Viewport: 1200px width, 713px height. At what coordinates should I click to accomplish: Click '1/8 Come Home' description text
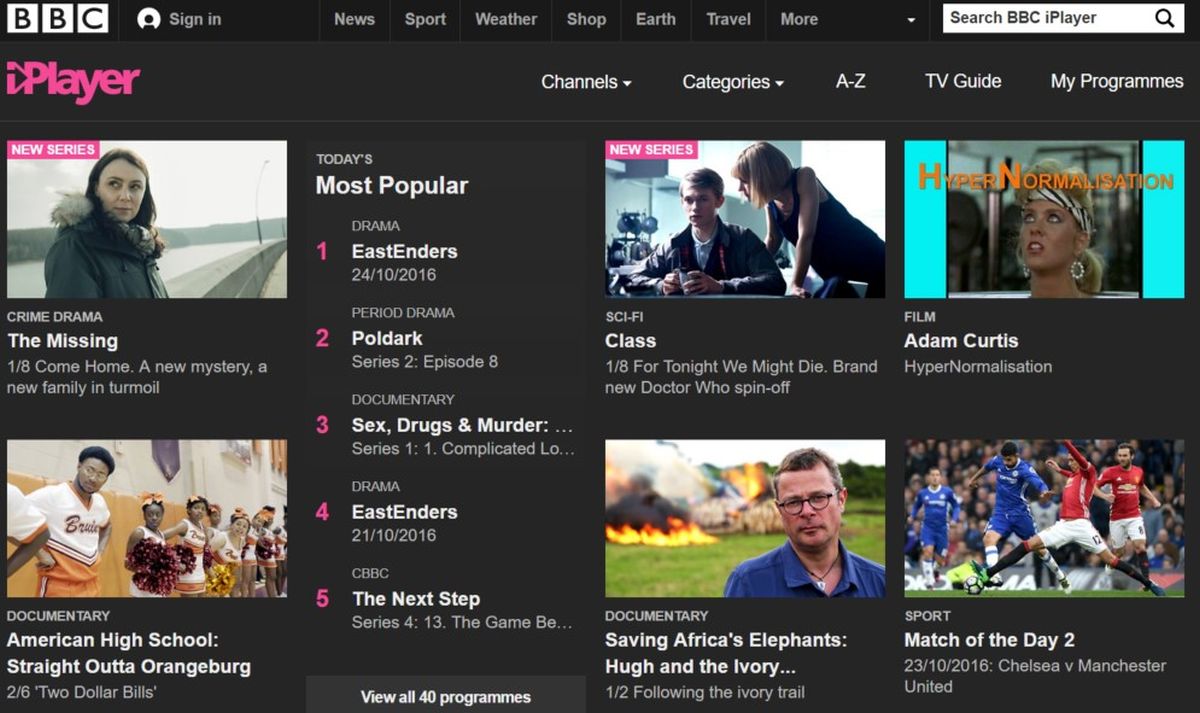point(137,377)
